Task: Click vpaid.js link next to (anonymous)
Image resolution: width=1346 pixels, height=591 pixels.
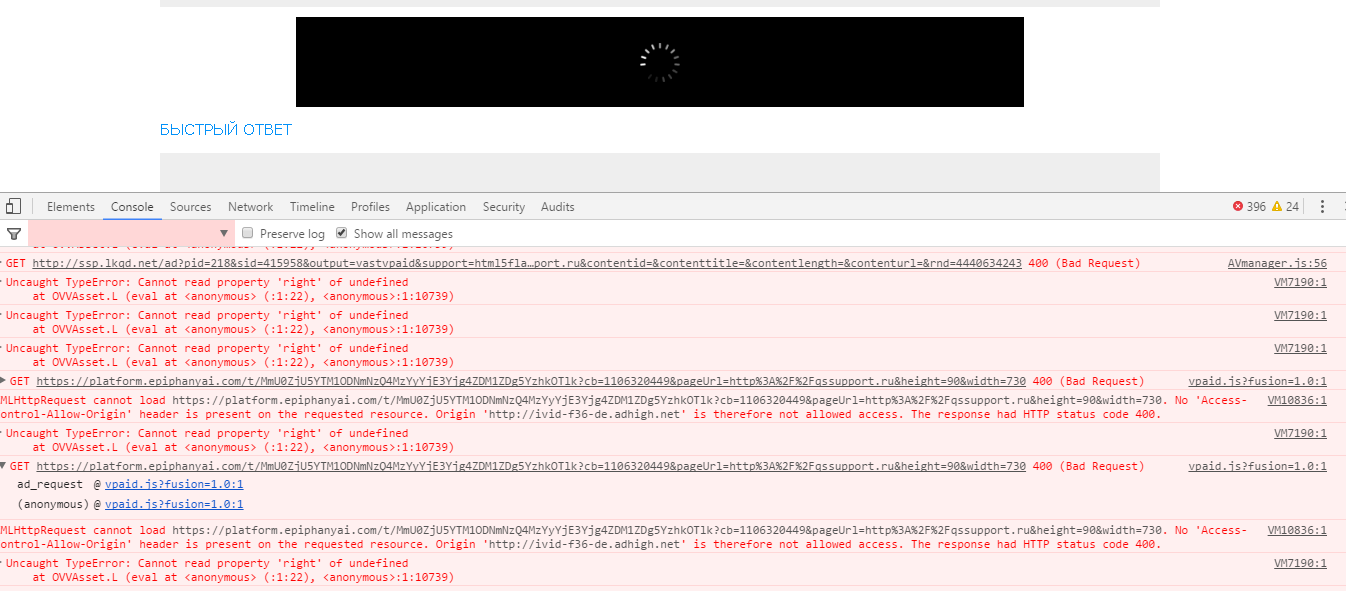Action: click(174, 504)
